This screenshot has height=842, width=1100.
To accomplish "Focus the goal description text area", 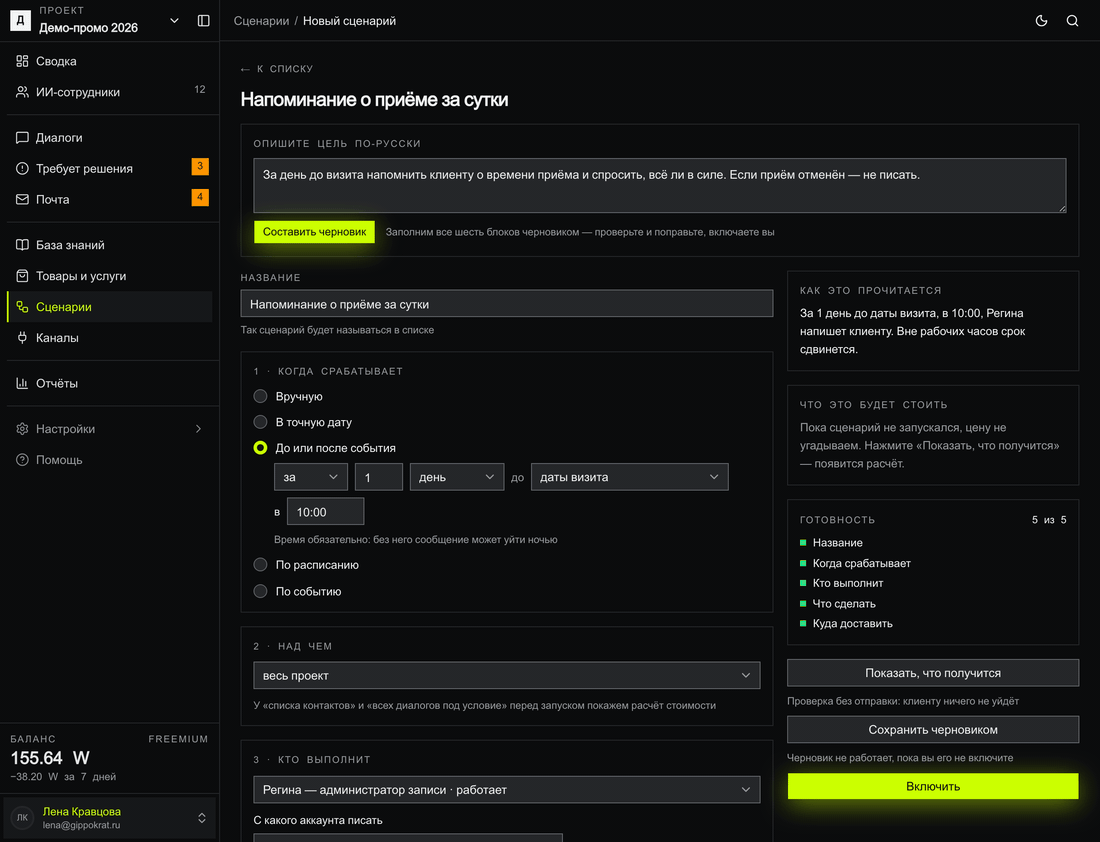I will [x=659, y=185].
